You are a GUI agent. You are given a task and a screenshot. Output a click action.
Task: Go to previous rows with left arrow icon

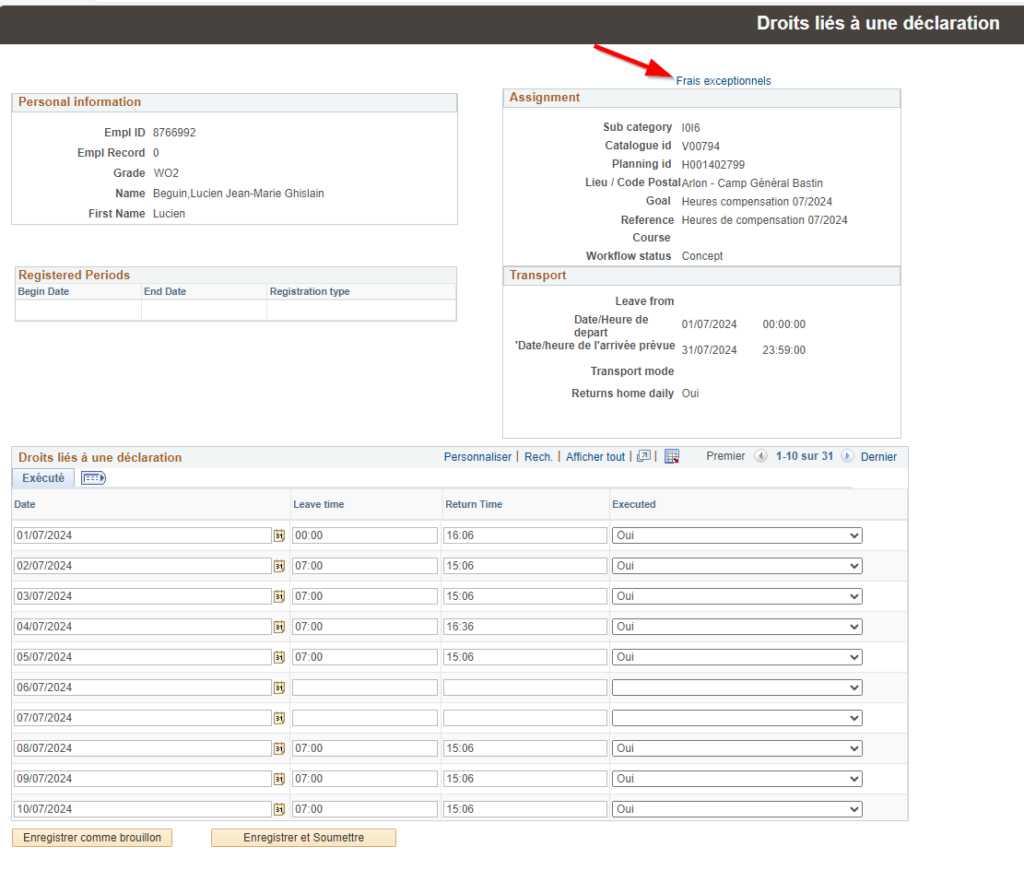[x=761, y=456]
